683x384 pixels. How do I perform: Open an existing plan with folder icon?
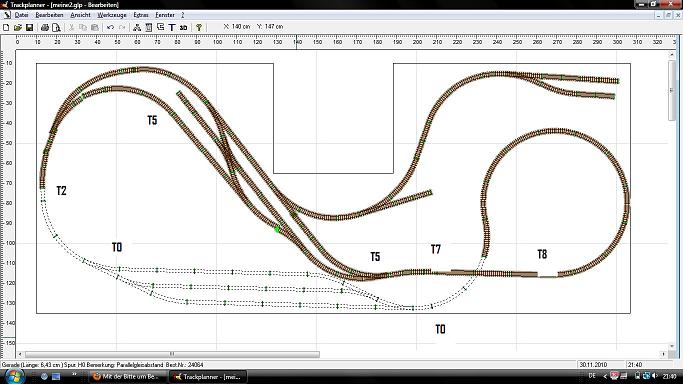(x=18, y=27)
